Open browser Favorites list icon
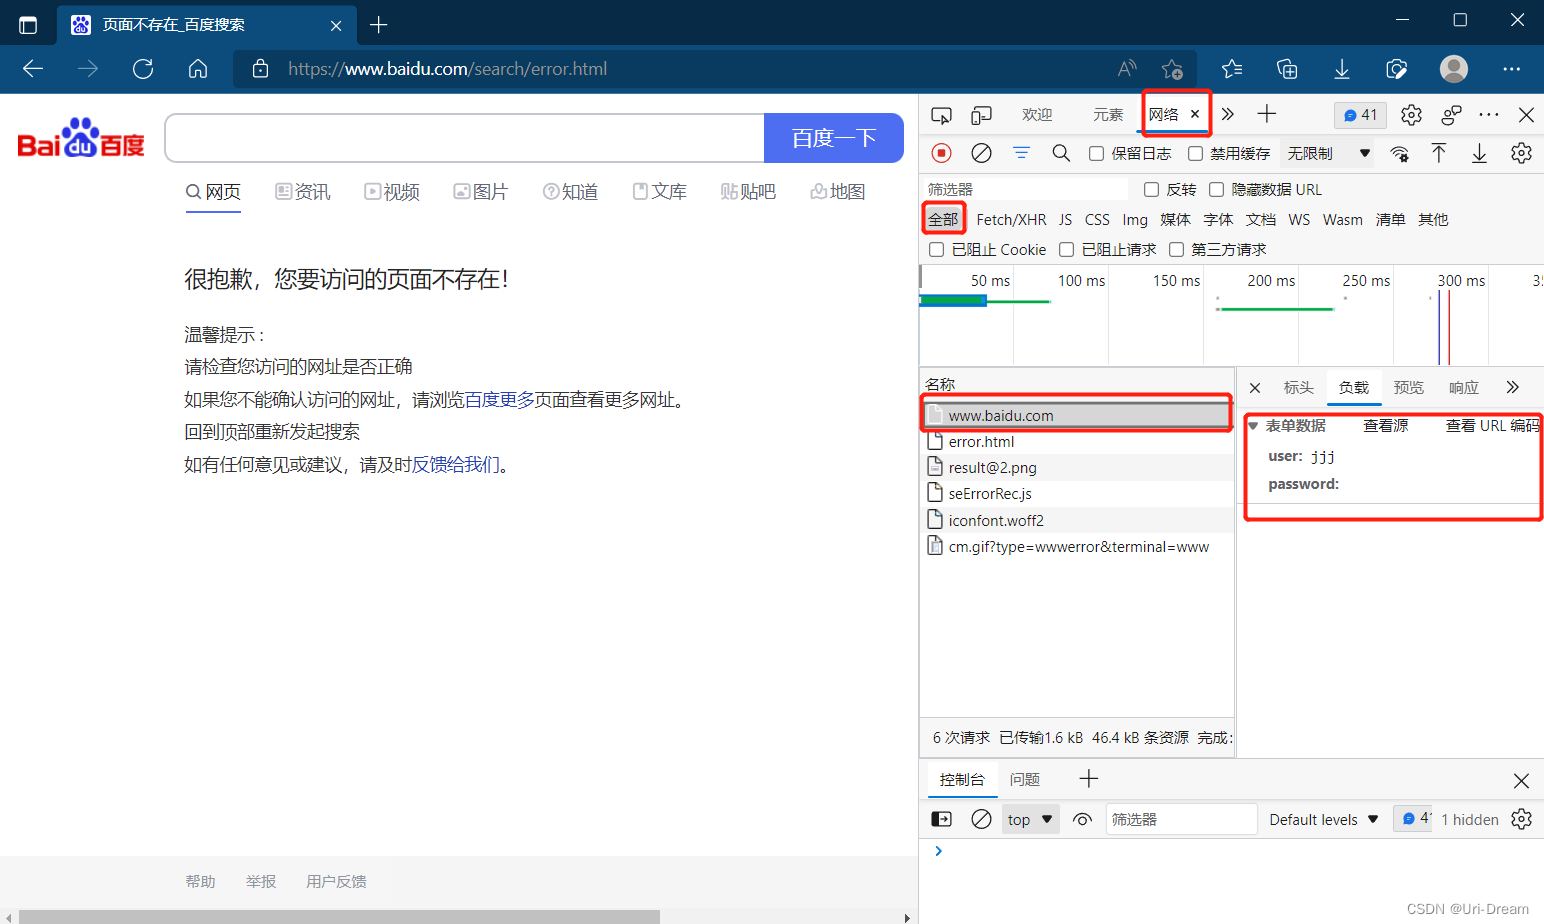This screenshot has width=1544, height=924. tap(1232, 69)
